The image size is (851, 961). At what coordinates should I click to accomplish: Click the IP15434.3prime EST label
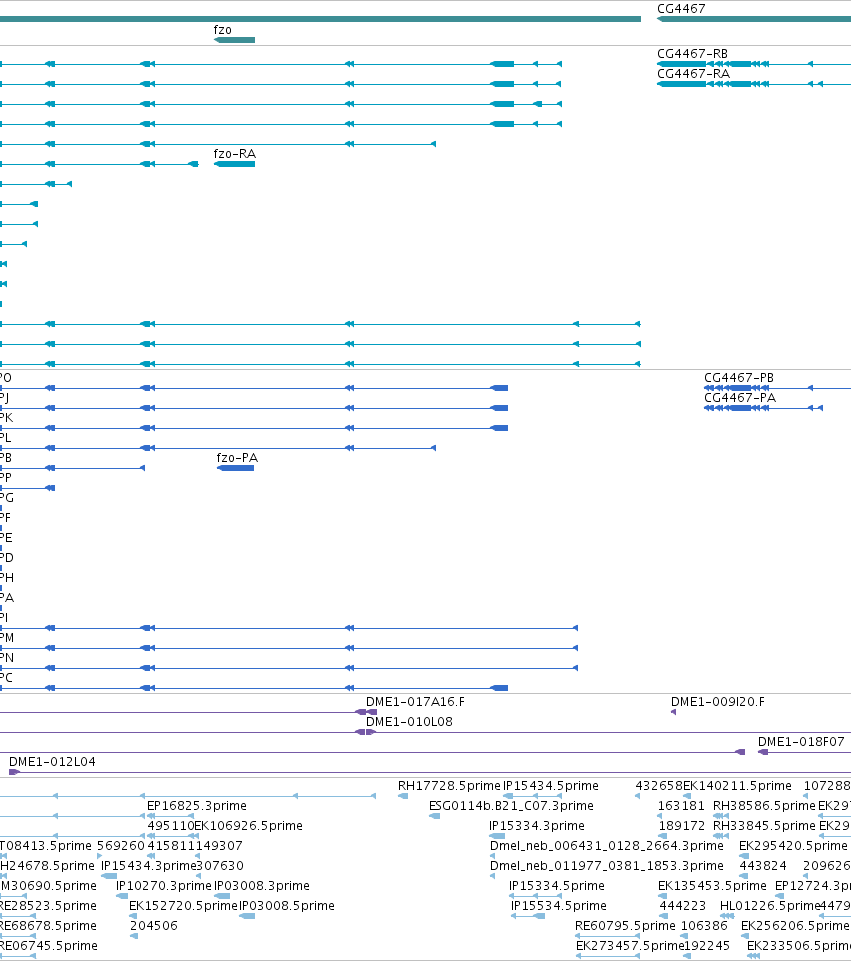pos(148,866)
